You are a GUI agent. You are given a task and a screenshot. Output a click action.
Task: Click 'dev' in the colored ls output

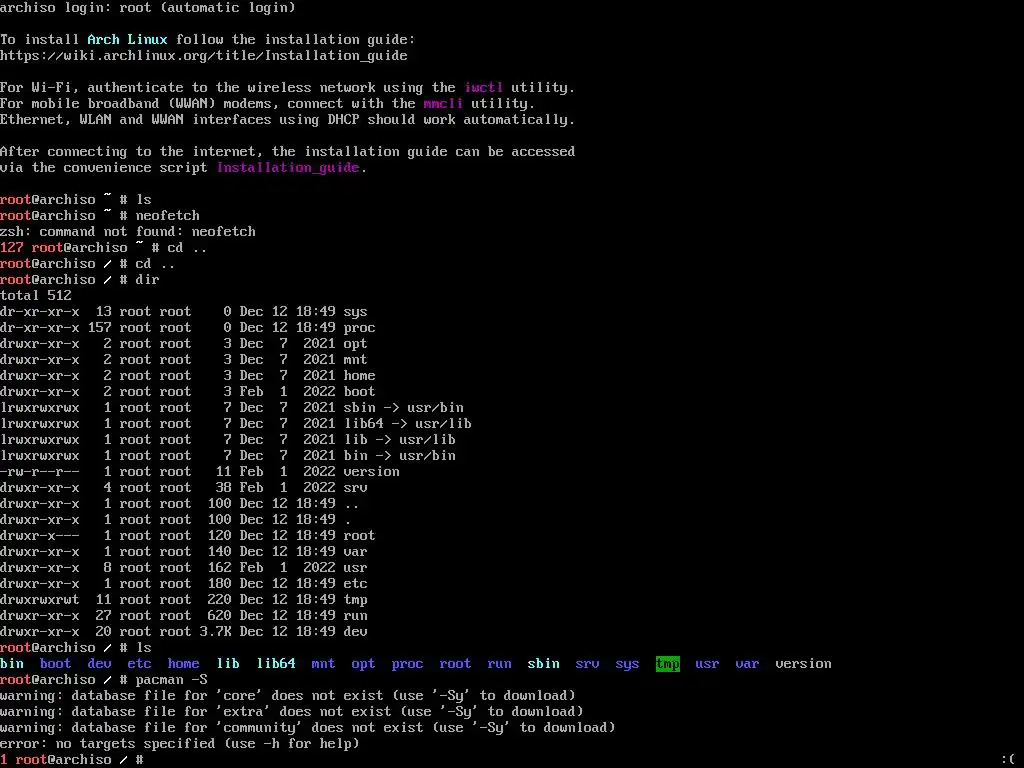pos(99,664)
